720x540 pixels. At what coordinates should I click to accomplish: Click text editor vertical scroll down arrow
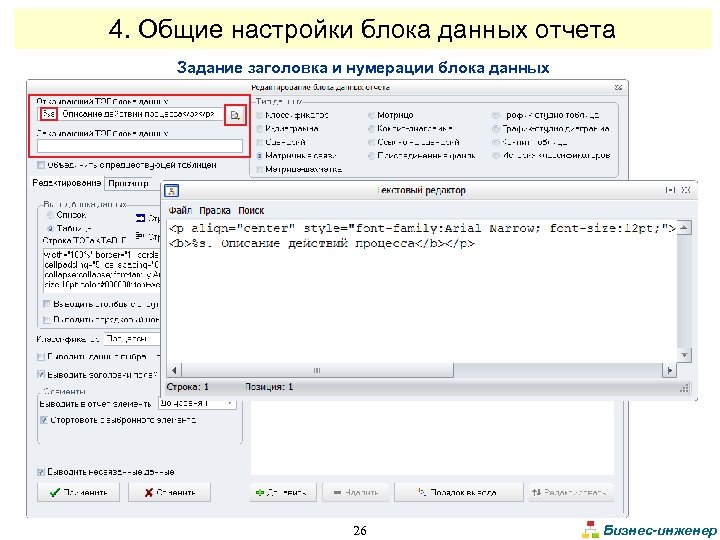pyautogui.click(x=684, y=356)
